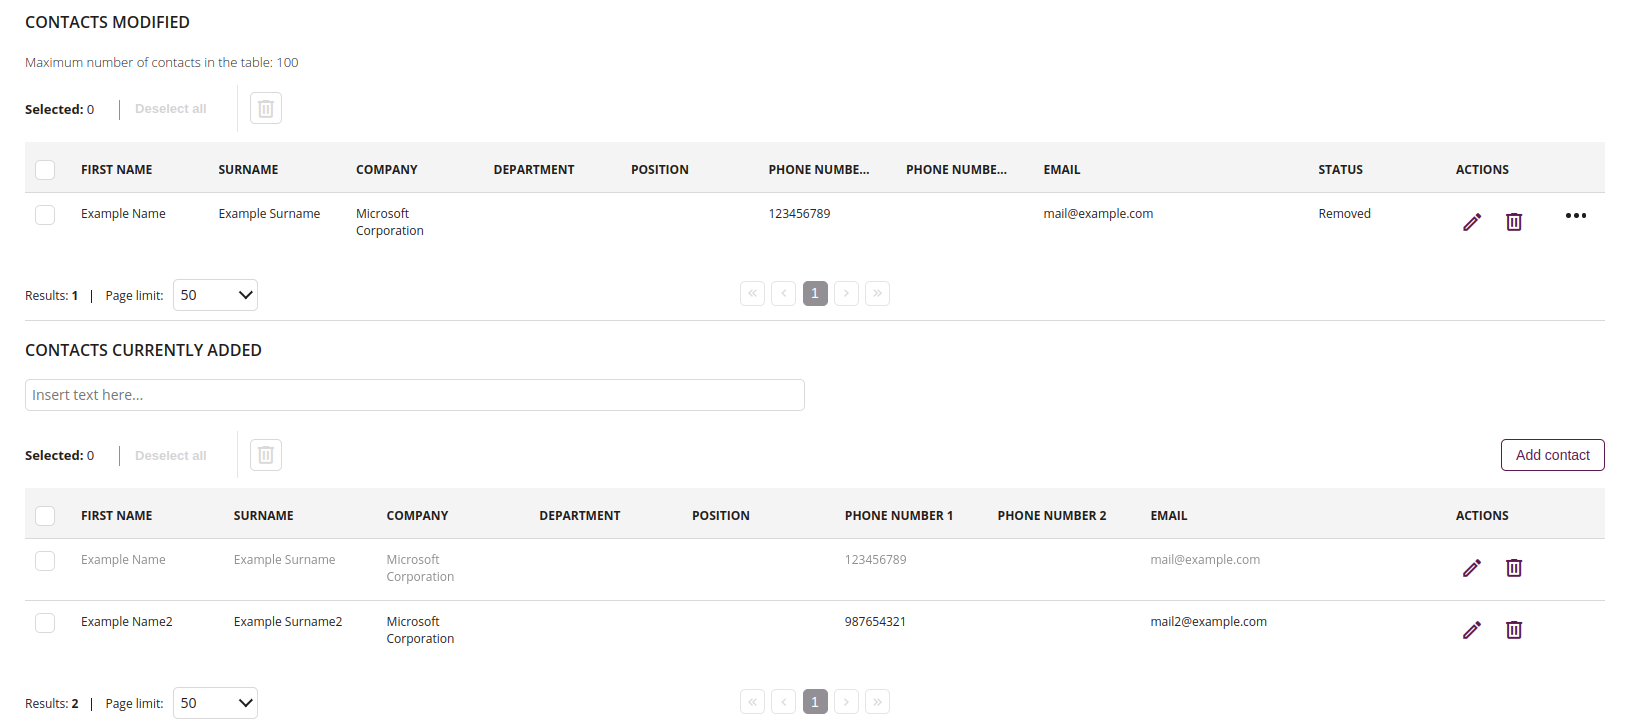The height and width of the screenshot is (722, 1630).
Task: Edit the contact with status Removed
Action: point(1472,222)
